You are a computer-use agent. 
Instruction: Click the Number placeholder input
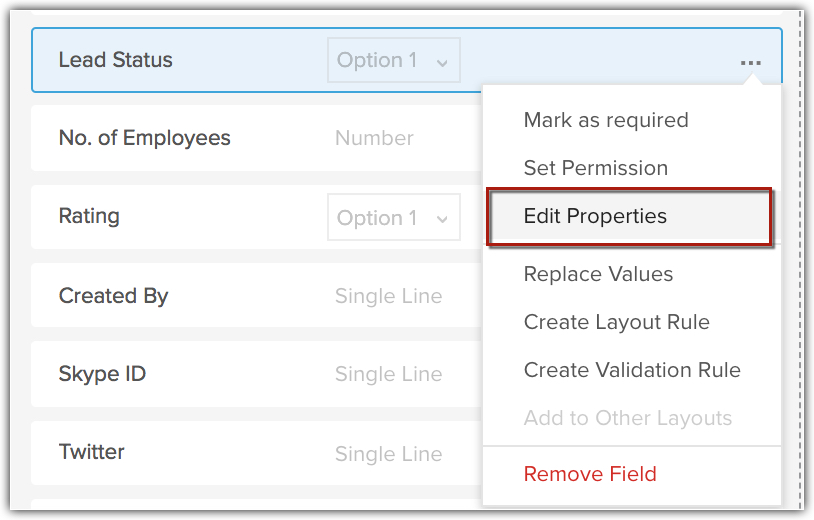click(x=374, y=138)
